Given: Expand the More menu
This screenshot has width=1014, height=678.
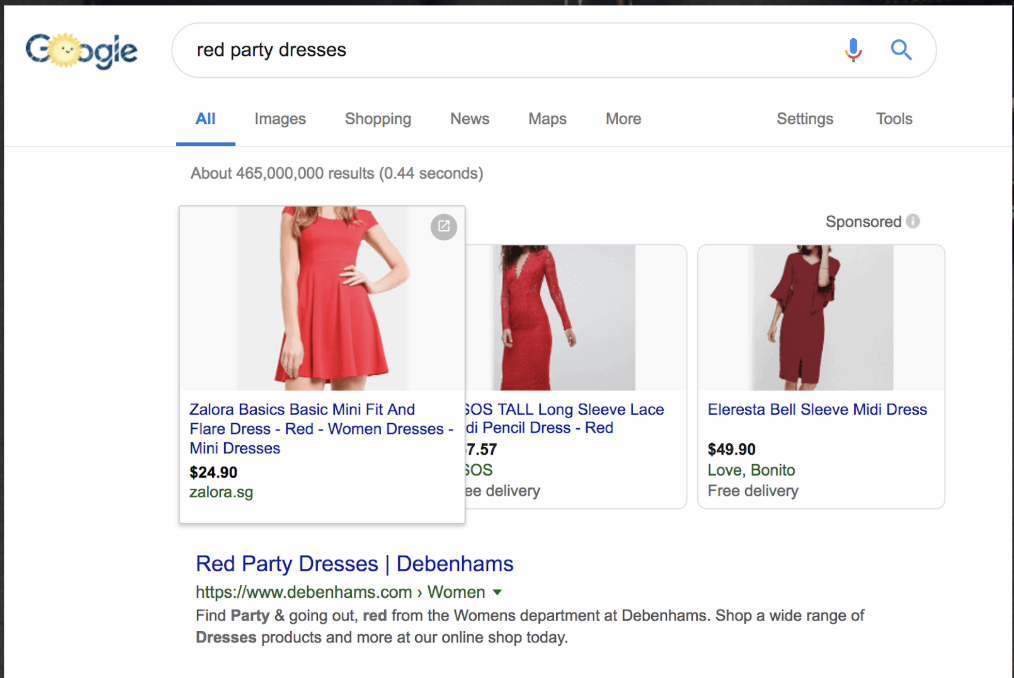Looking at the screenshot, I should tap(623, 119).
